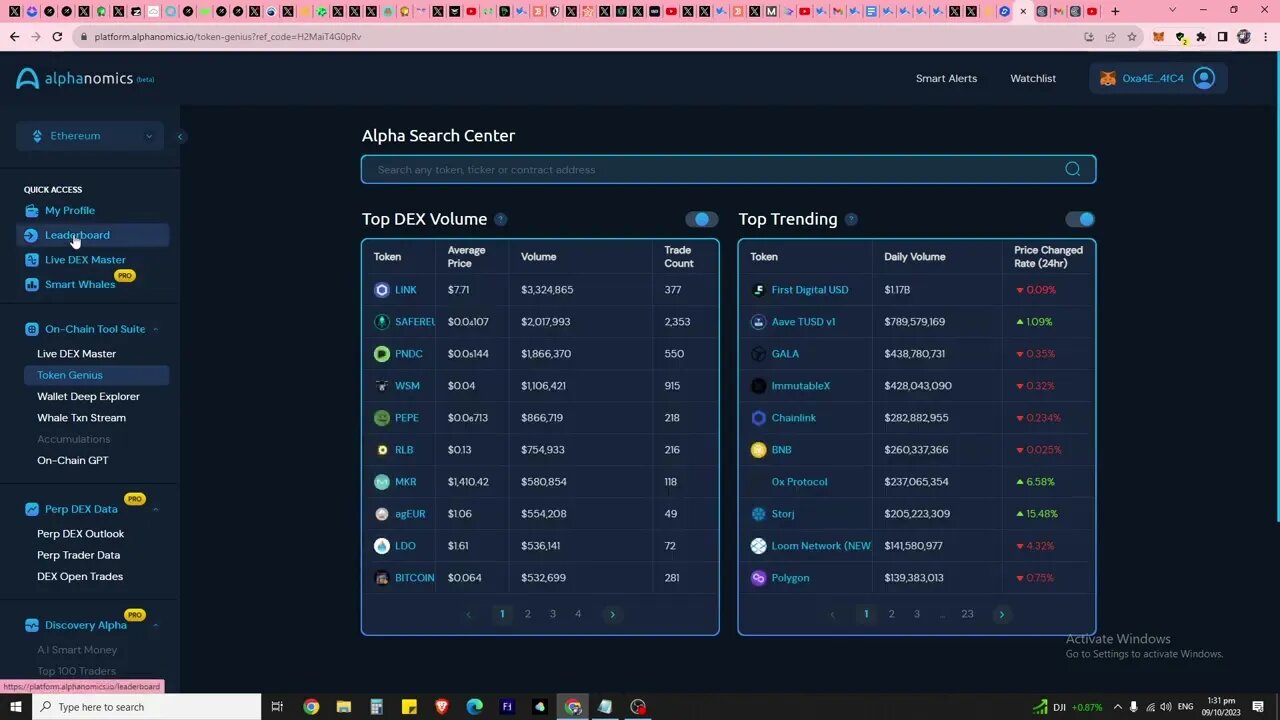Click the Perp DEX Data chart icon
1280x720 pixels.
(32, 509)
